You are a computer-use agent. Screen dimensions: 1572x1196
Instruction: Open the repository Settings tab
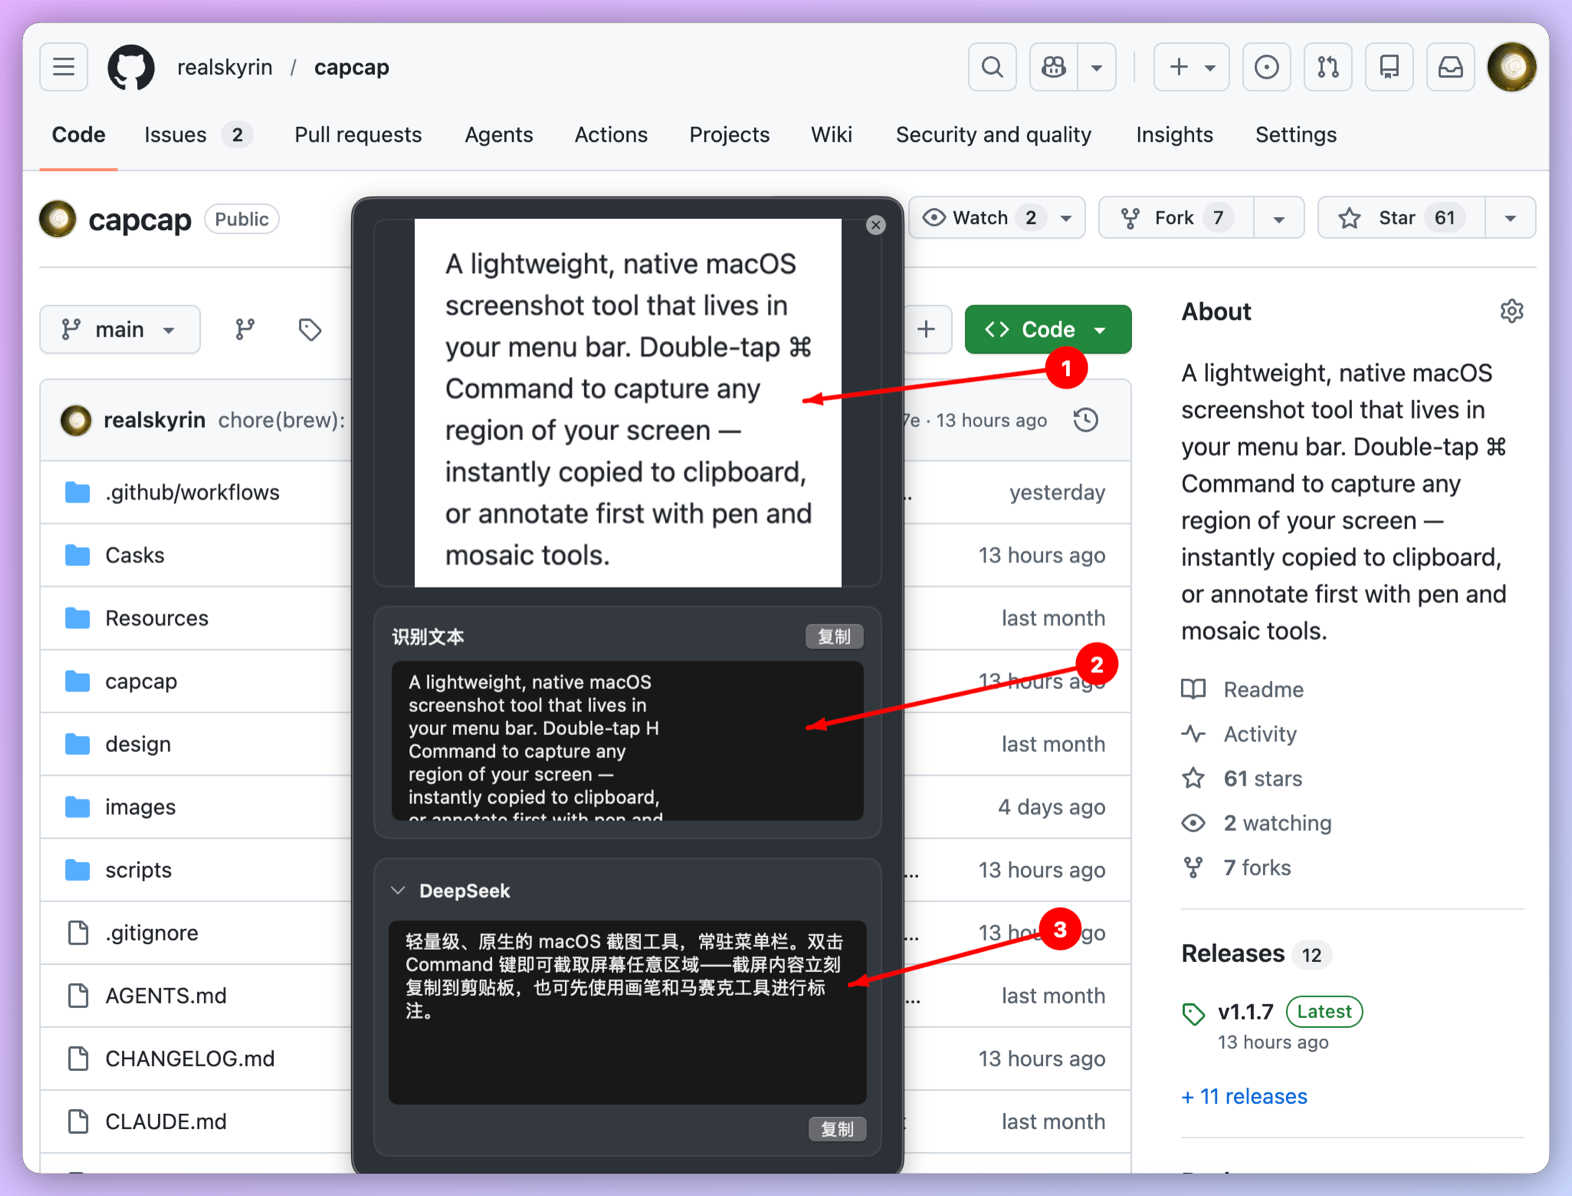(1296, 135)
